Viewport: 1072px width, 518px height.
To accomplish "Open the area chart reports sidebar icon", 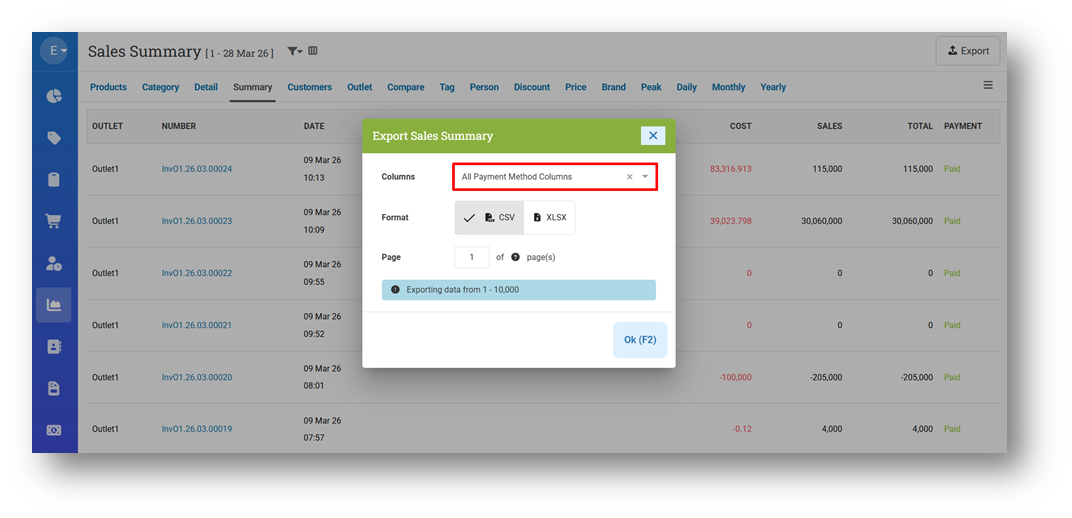I will click(x=54, y=305).
